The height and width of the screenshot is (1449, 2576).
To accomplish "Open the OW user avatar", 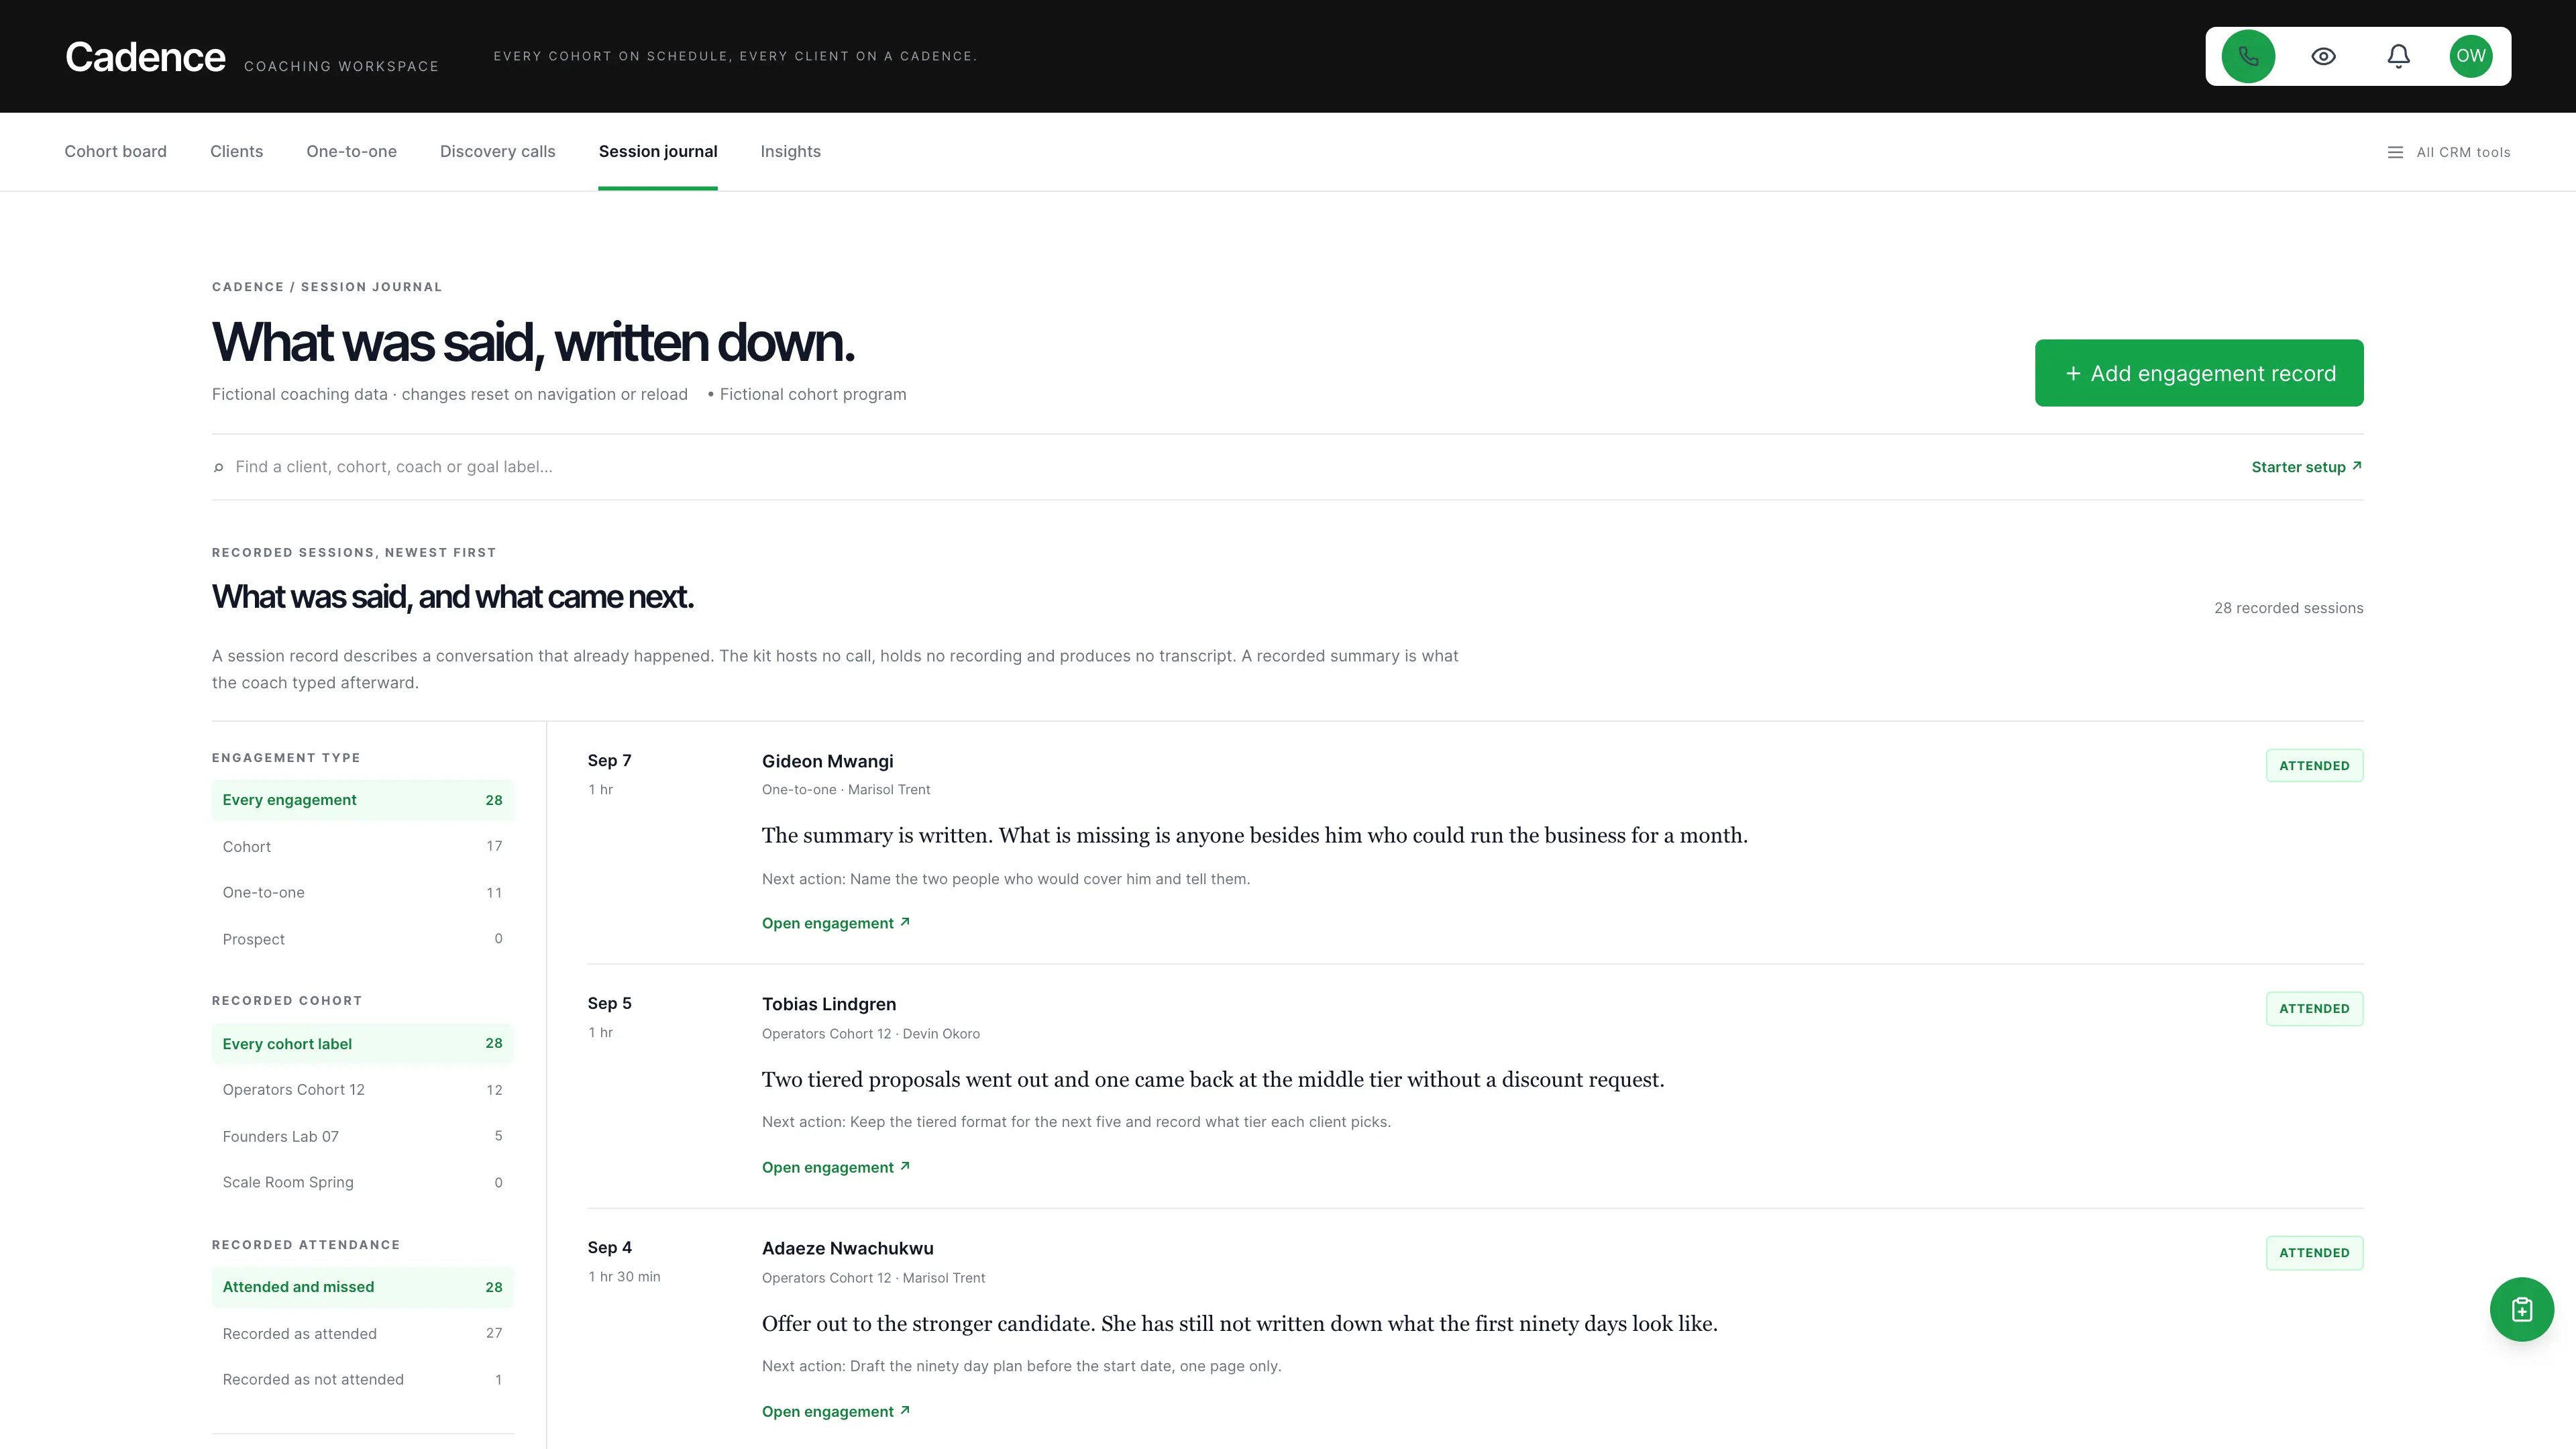I will (x=2470, y=56).
